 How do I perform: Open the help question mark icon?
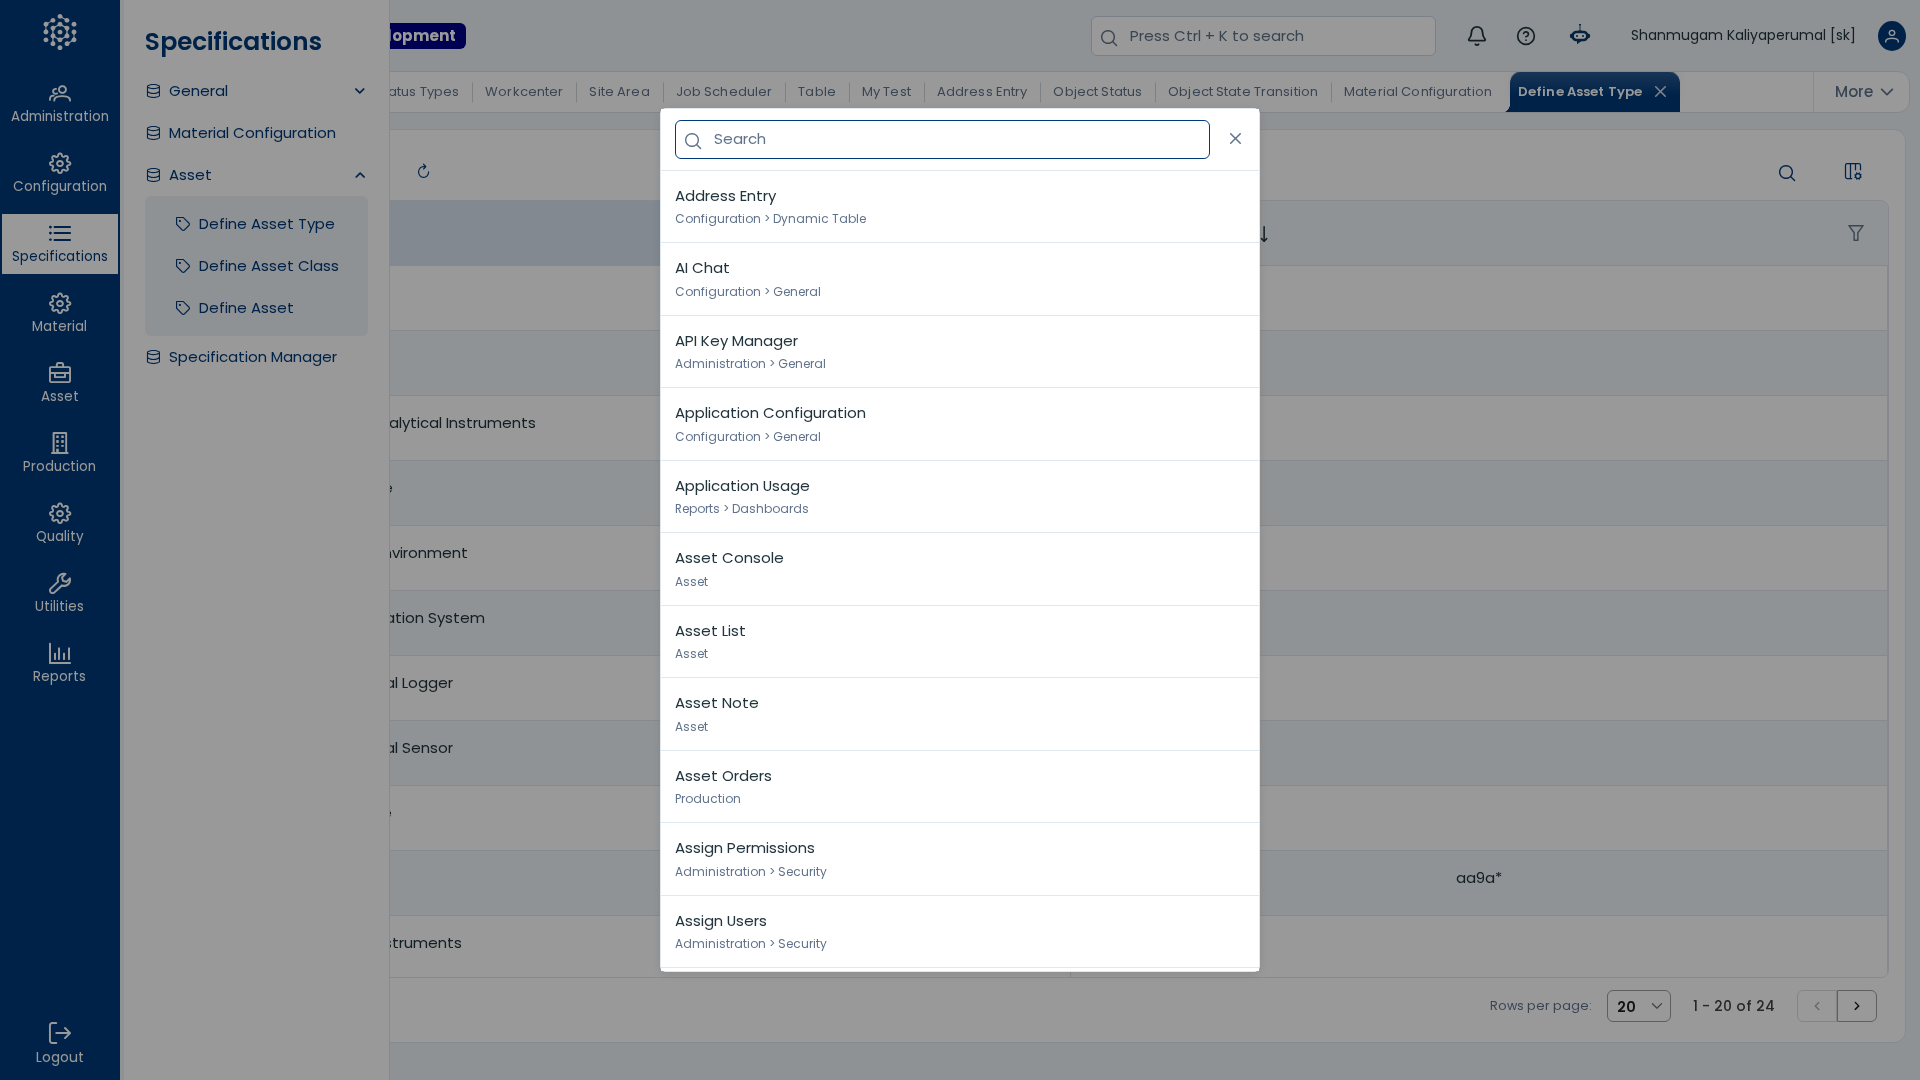click(x=1526, y=36)
